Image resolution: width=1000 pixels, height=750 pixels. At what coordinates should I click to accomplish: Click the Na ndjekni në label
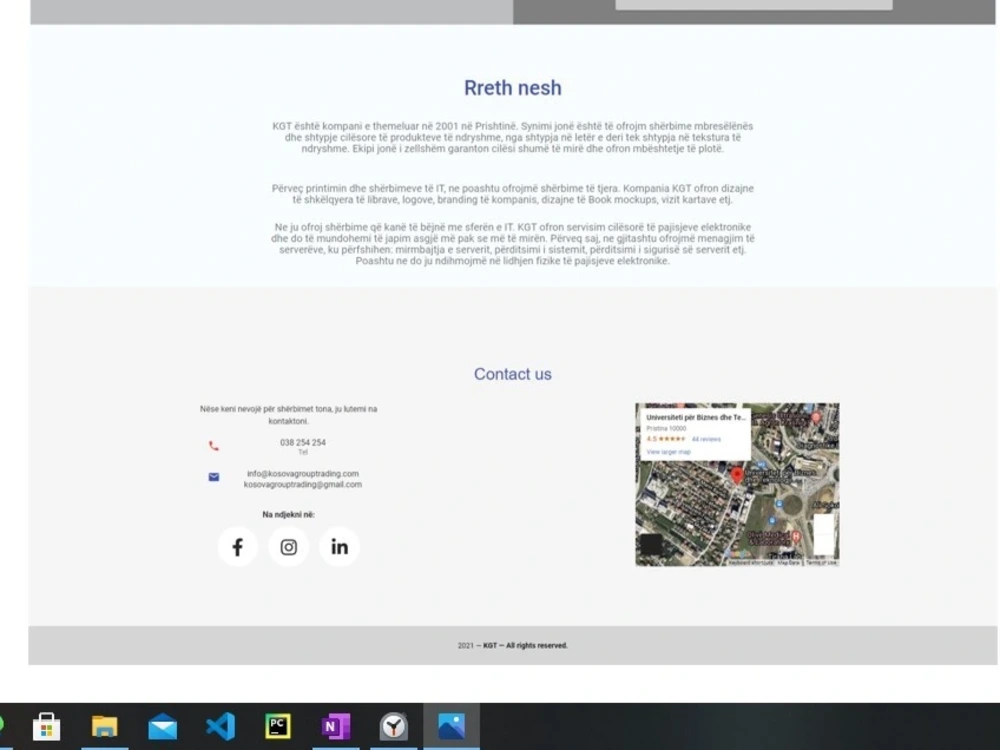coord(288,514)
